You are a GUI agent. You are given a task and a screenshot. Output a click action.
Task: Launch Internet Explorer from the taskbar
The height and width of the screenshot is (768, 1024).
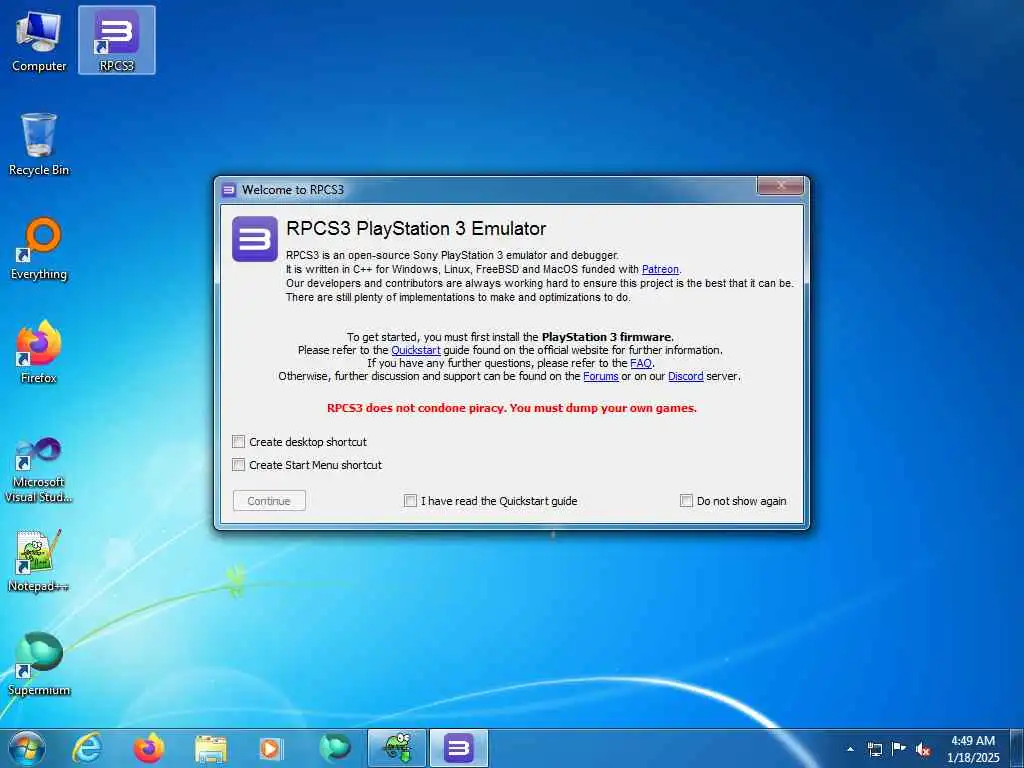point(87,748)
